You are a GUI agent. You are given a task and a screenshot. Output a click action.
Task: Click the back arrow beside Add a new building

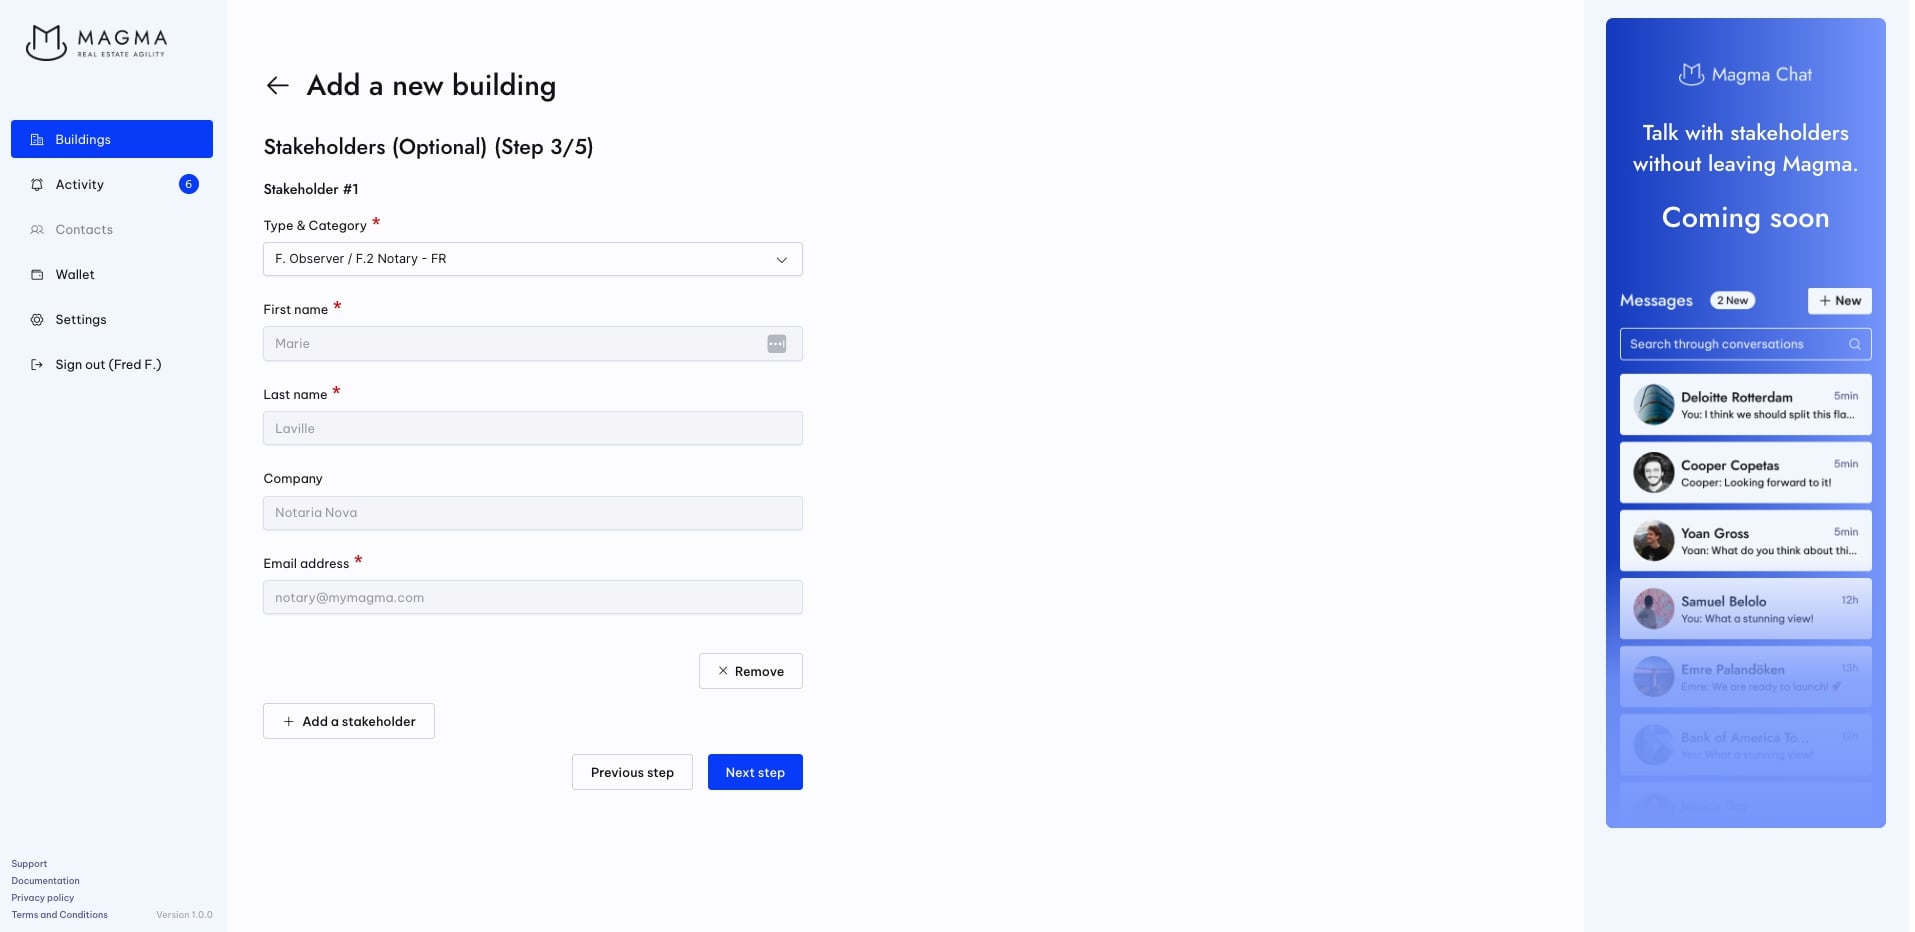click(x=277, y=86)
